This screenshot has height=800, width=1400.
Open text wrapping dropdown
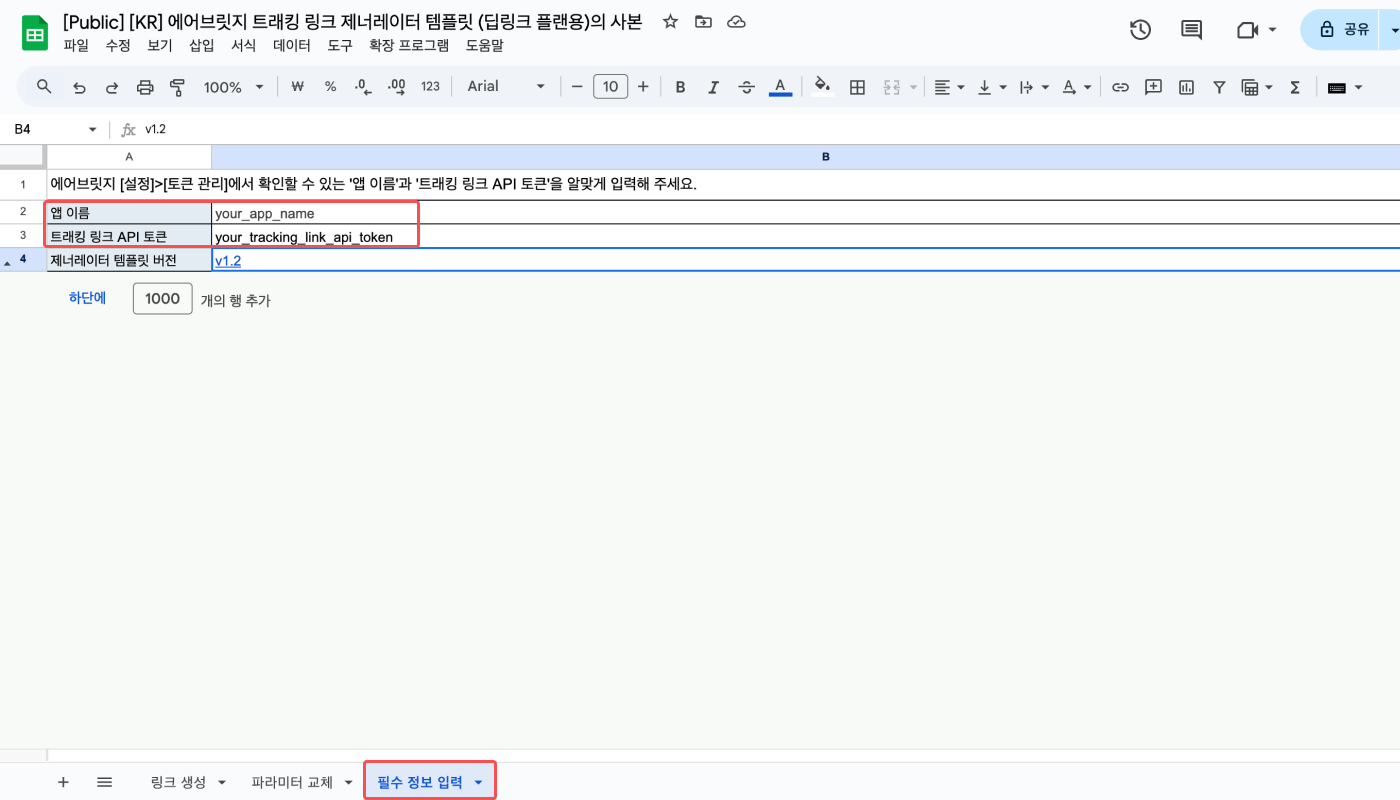pos(1033,87)
